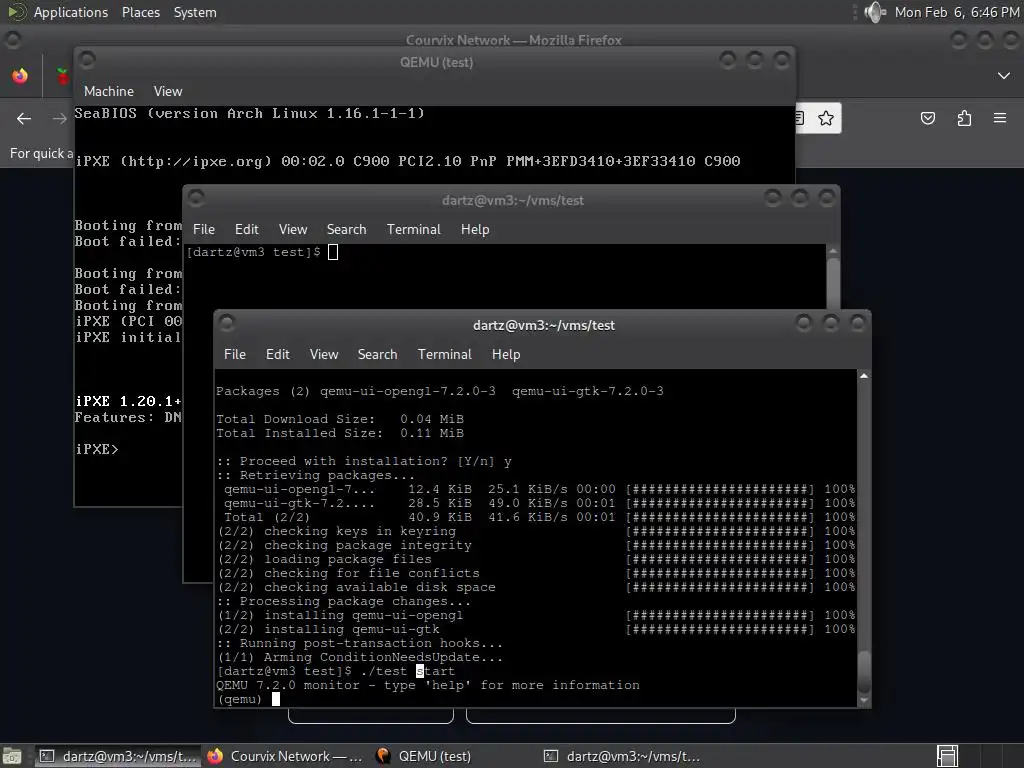Viewport: 1024px width, 768px height.
Task: Click front terminal title dartz@vm3:~/vms/test
Action: tap(543, 325)
